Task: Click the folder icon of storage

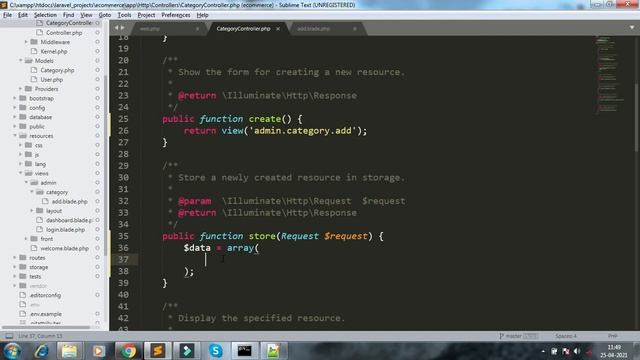Action: pyautogui.click(x=23, y=267)
